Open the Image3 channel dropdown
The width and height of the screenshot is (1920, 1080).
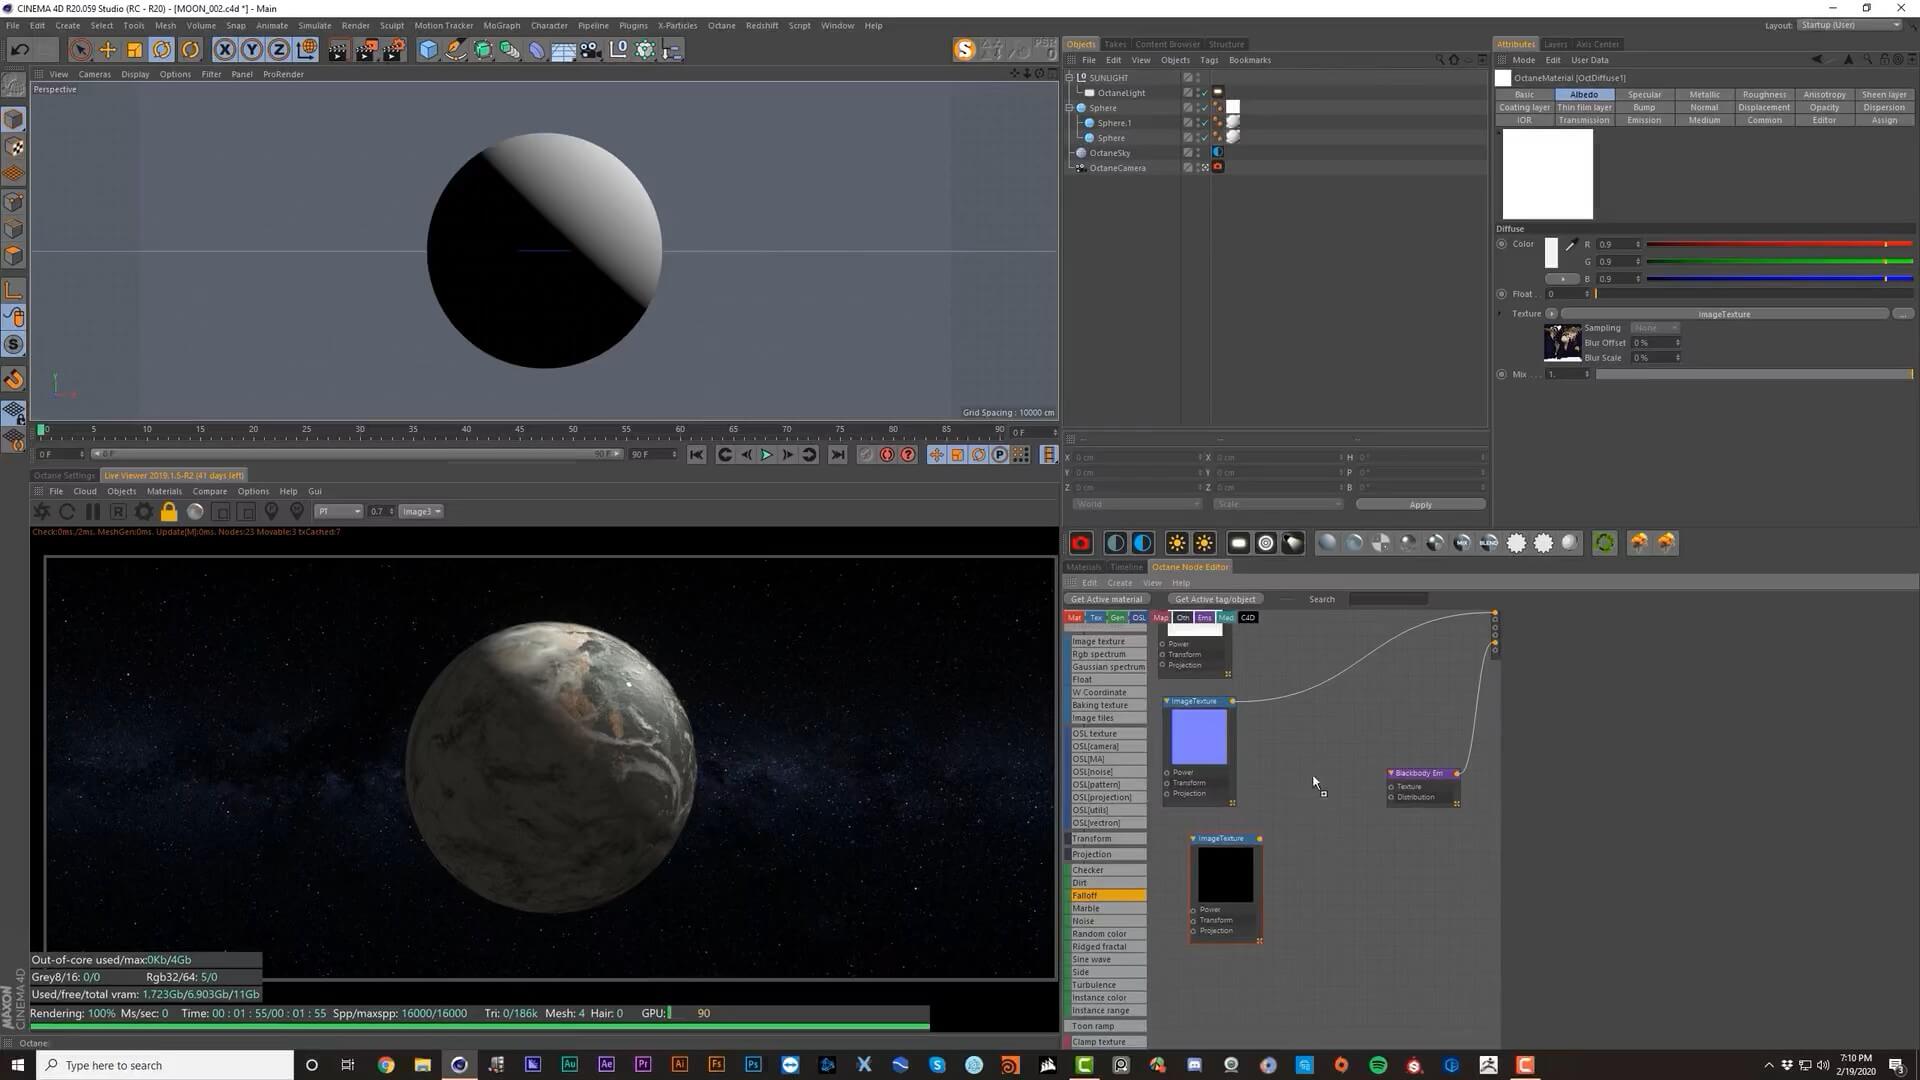(x=421, y=512)
